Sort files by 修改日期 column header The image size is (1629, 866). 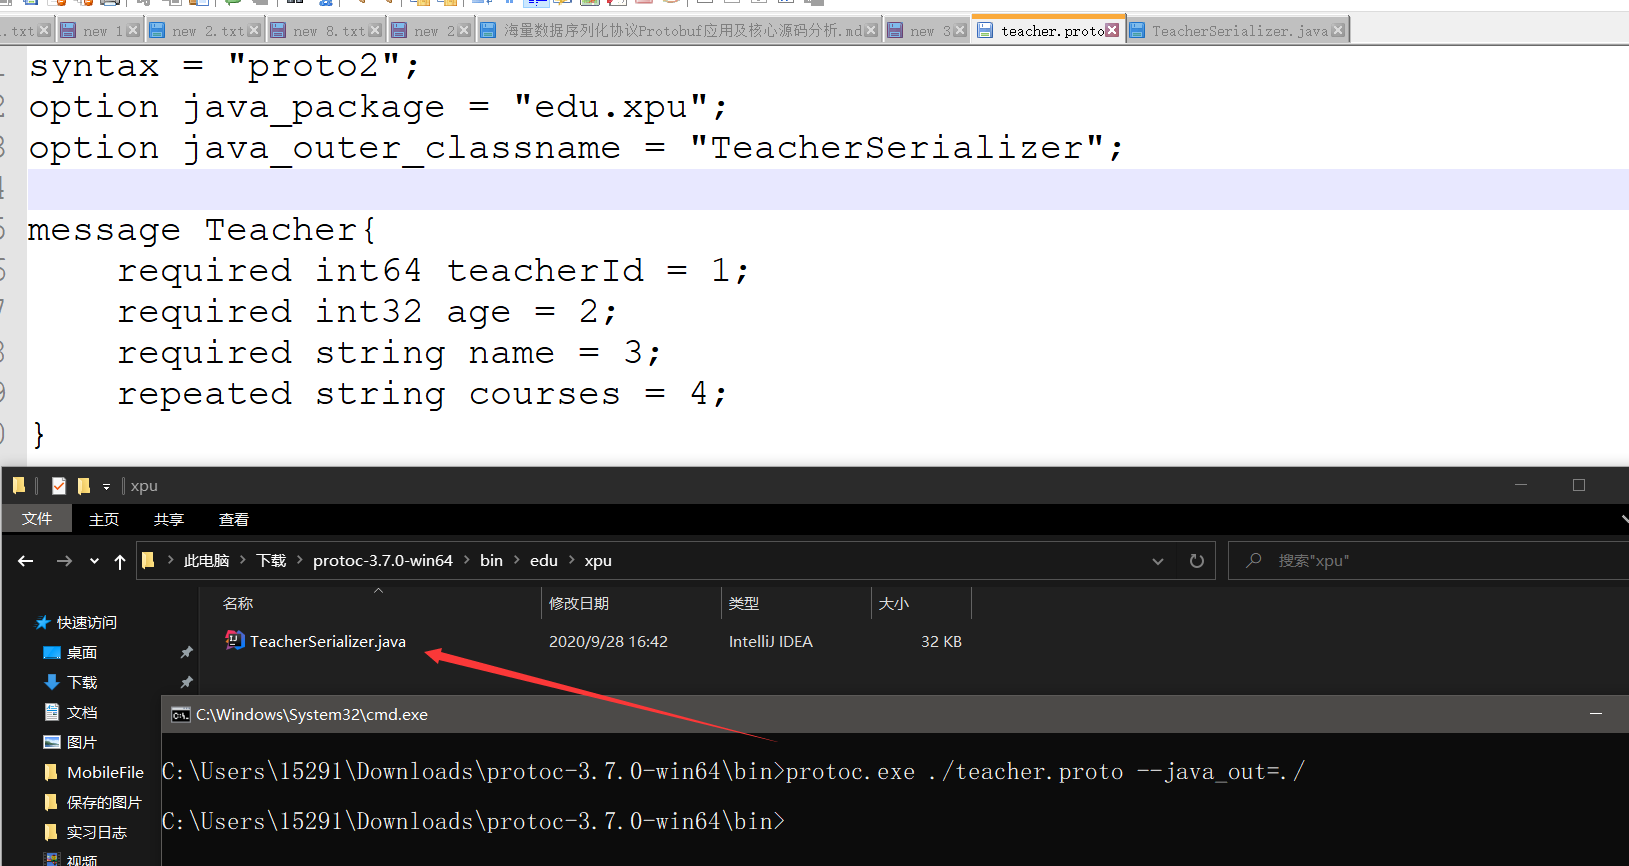click(579, 603)
